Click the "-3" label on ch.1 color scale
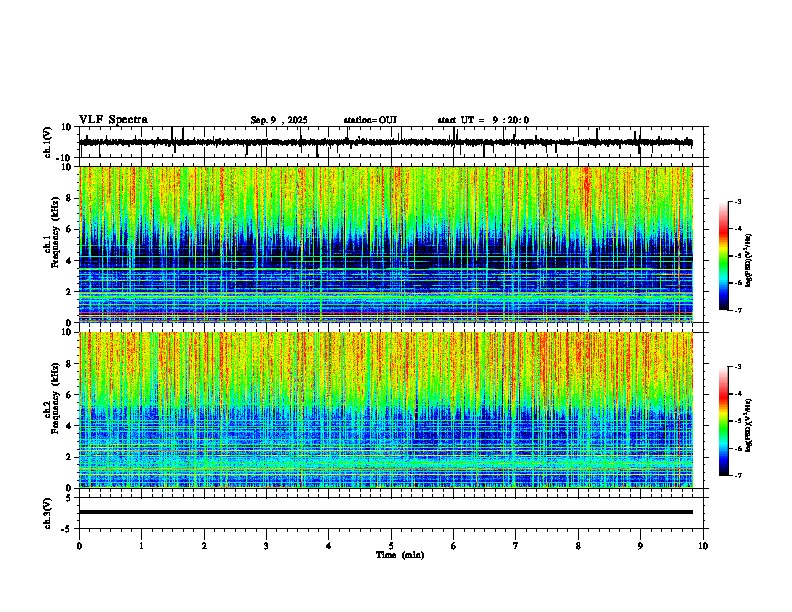Image resolution: width=792 pixels, height=612 pixels. [738, 202]
